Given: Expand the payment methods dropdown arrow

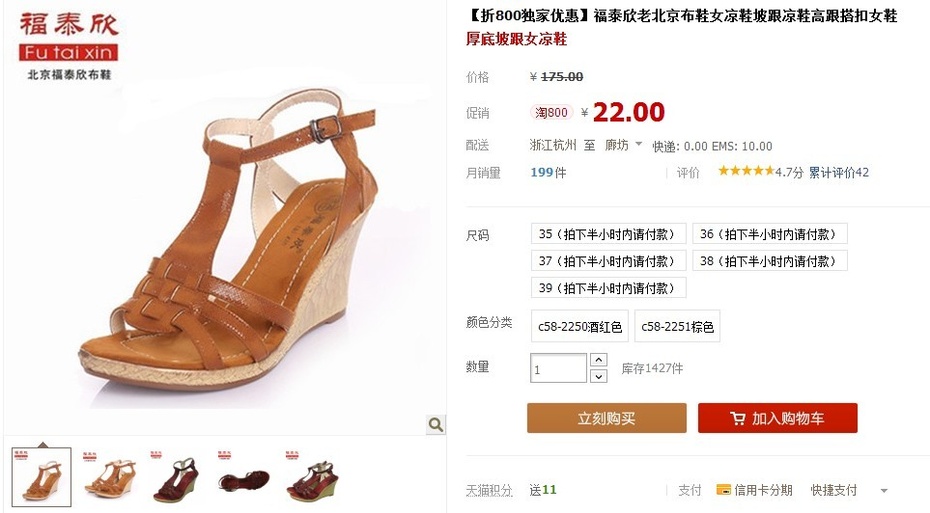Looking at the screenshot, I should click(x=884, y=490).
